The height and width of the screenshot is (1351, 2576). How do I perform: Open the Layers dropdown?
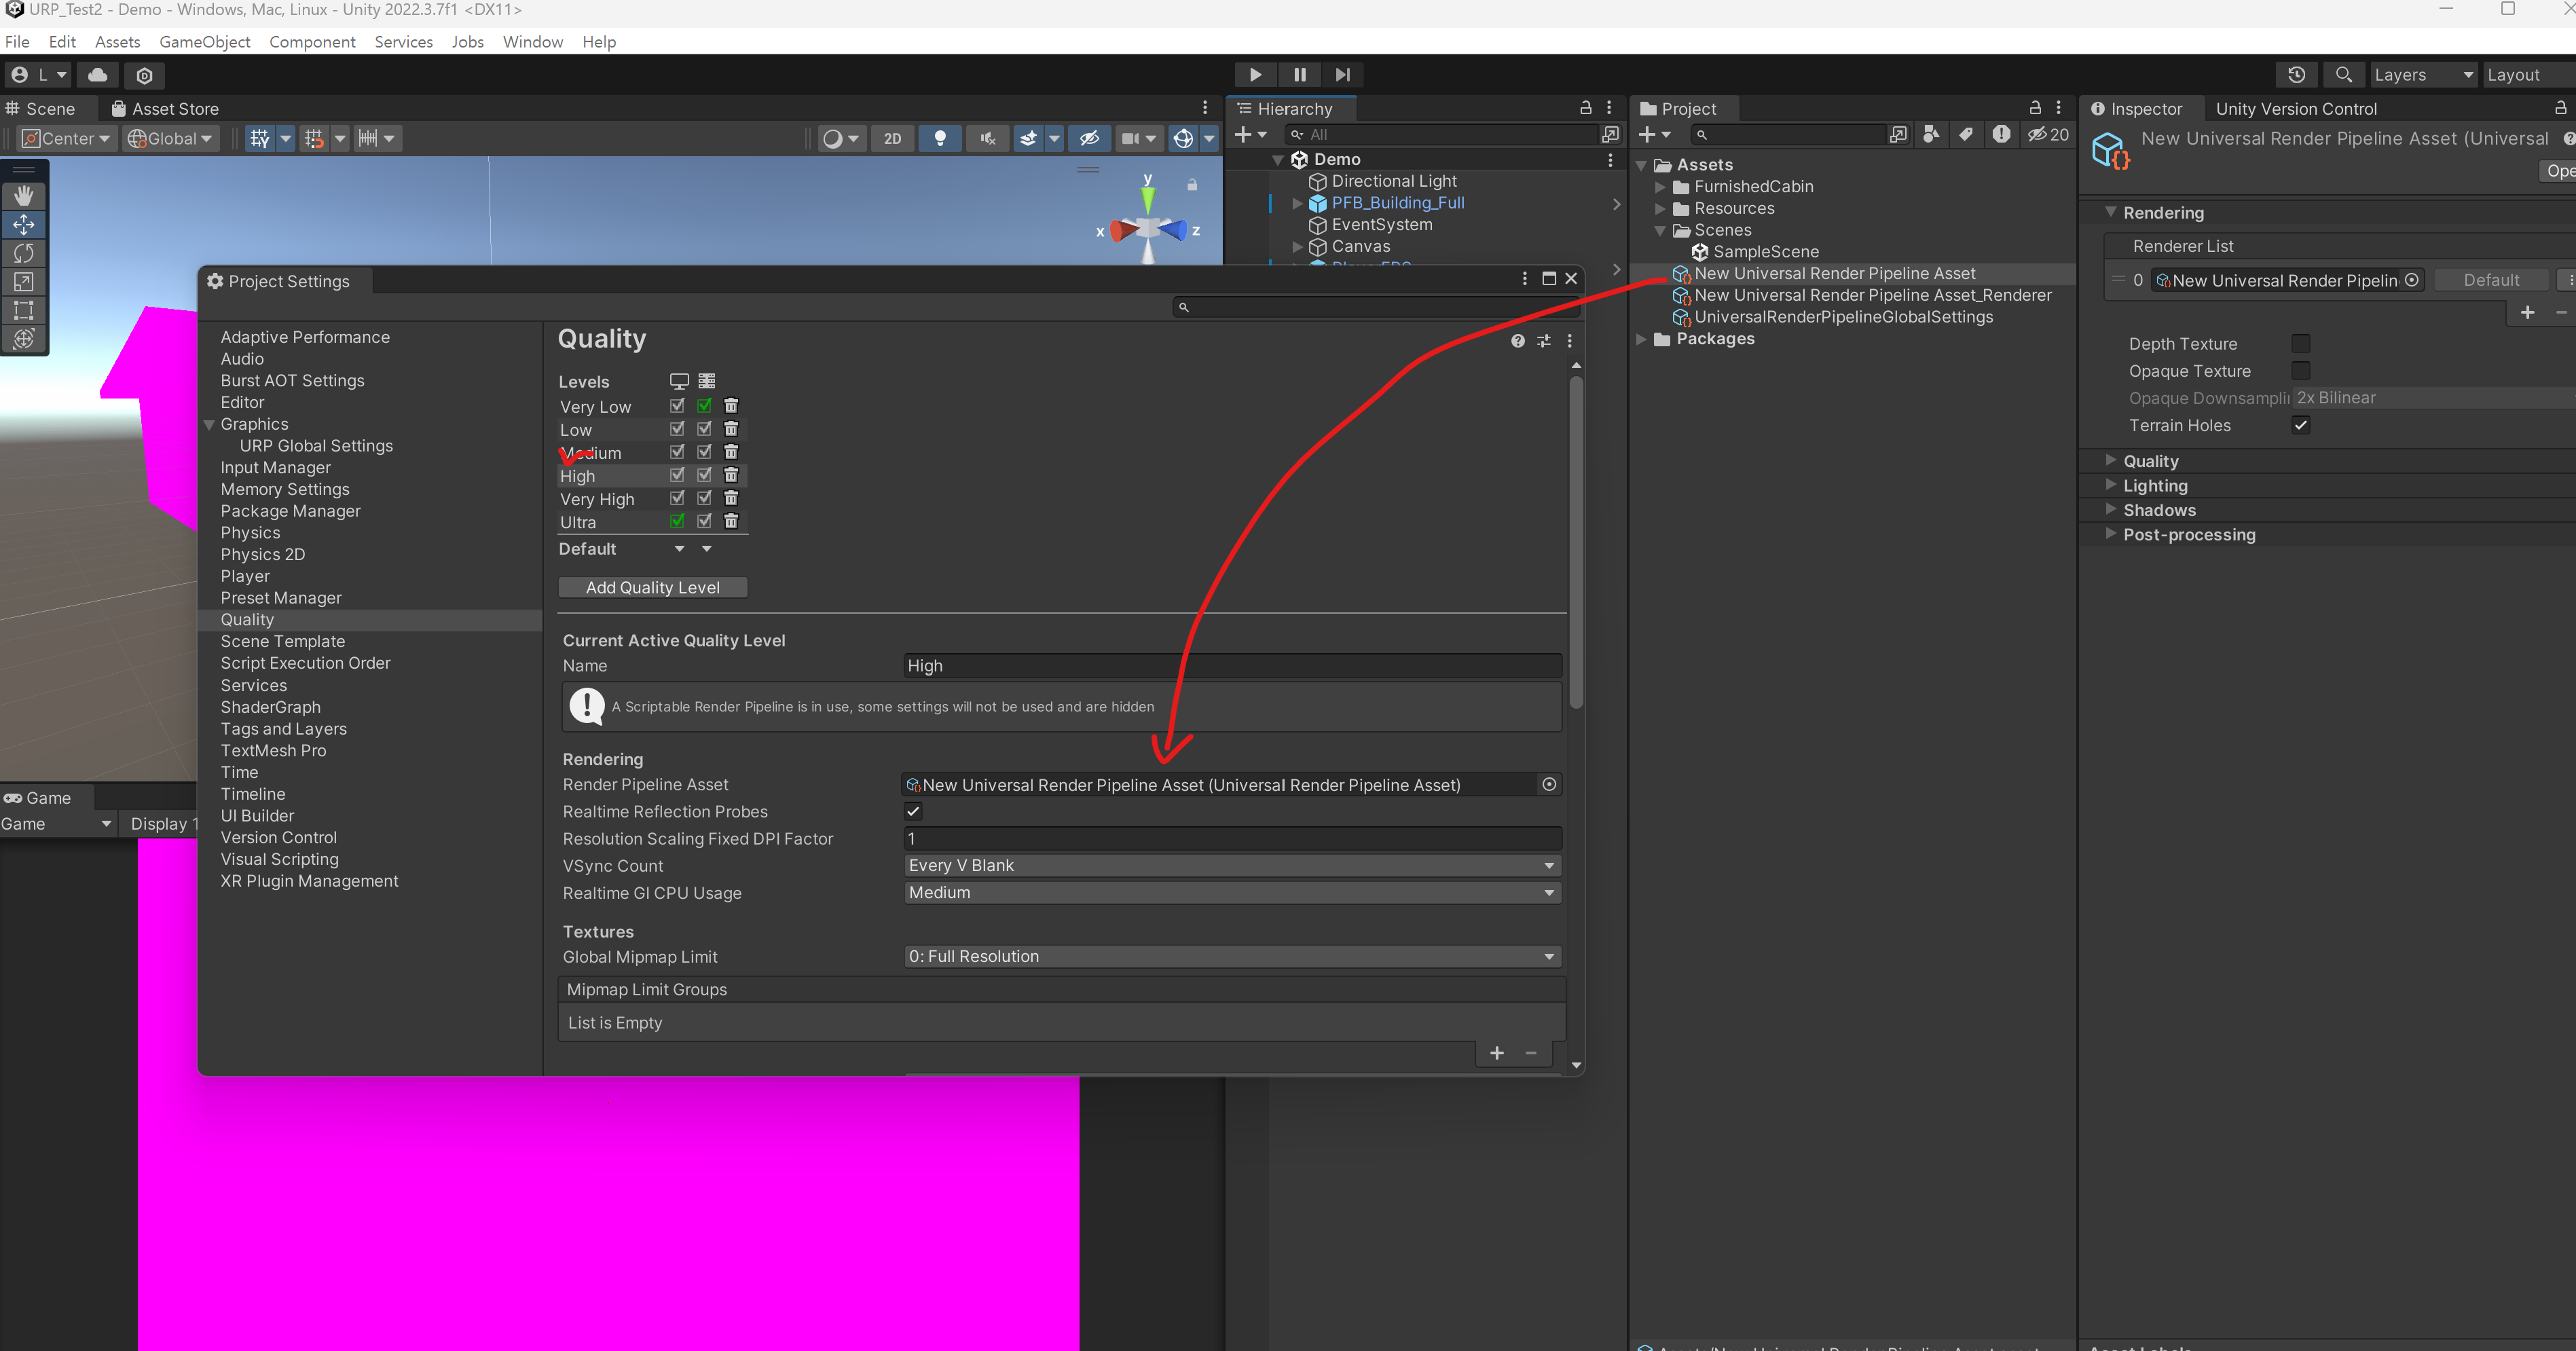tap(2424, 75)
